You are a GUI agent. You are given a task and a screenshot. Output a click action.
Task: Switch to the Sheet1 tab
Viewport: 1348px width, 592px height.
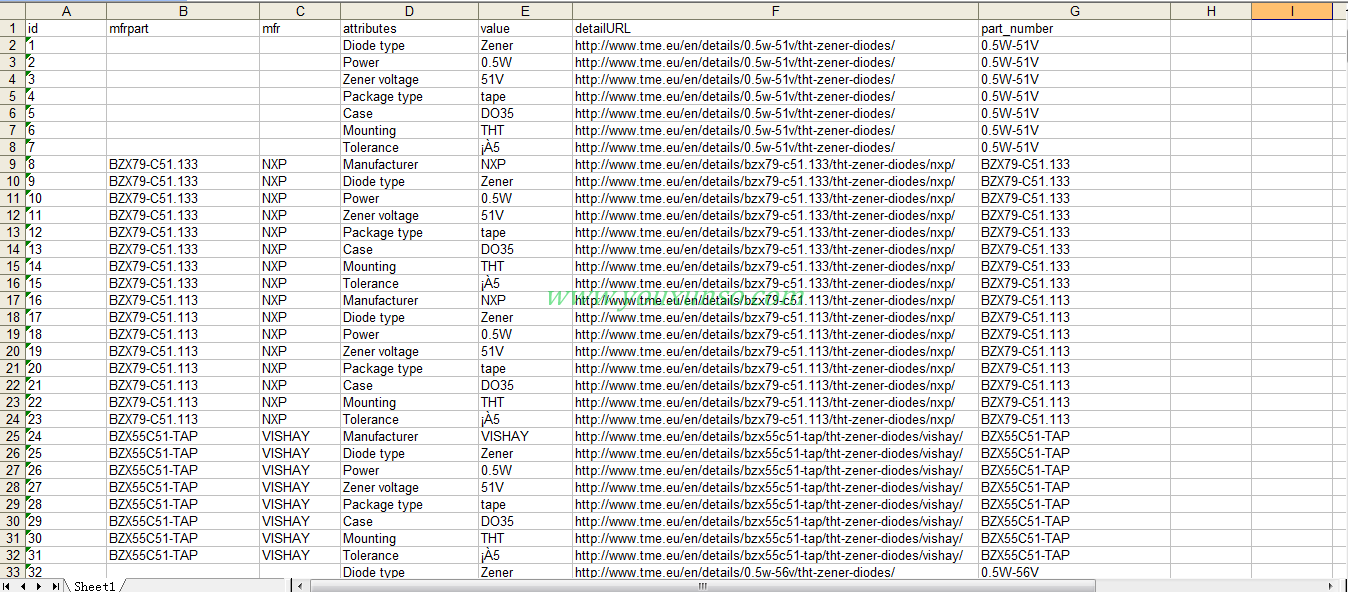point(95,586)
